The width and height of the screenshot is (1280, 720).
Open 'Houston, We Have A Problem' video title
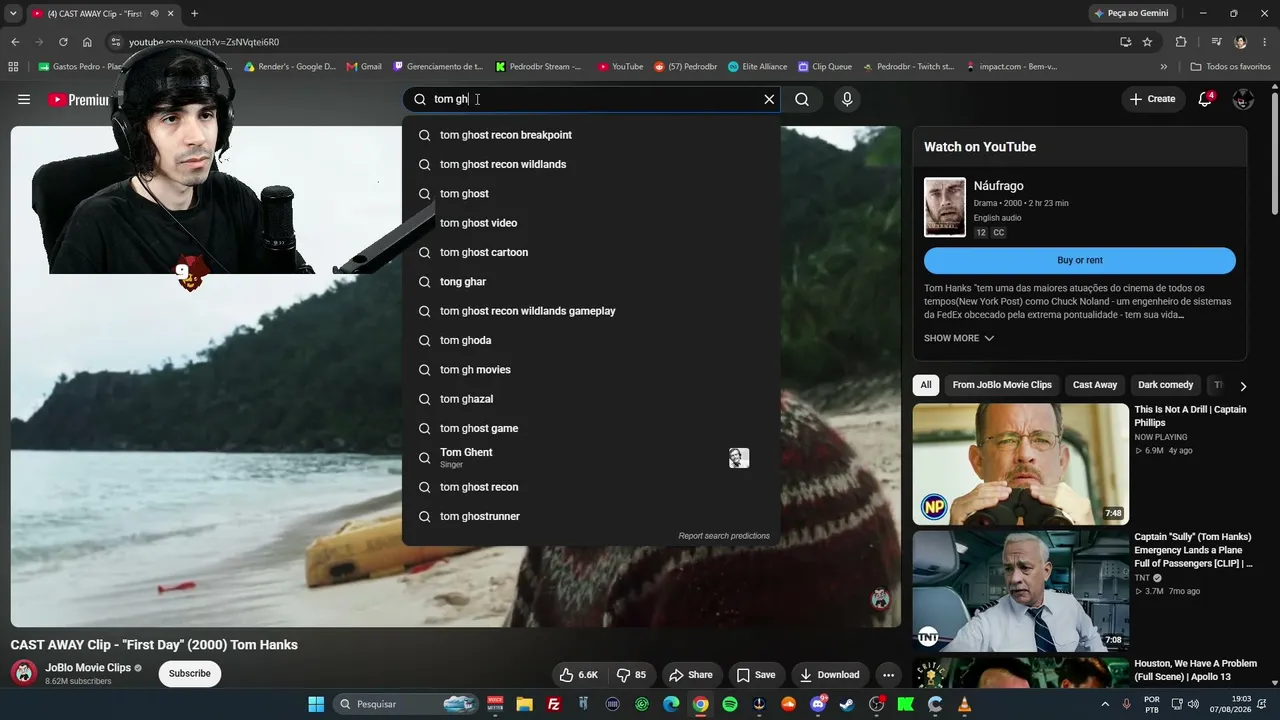1195,670
